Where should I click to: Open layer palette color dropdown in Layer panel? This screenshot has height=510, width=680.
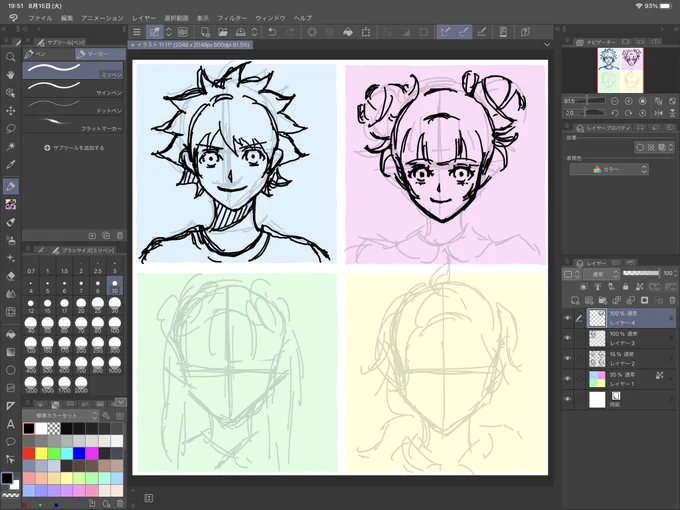572,274
